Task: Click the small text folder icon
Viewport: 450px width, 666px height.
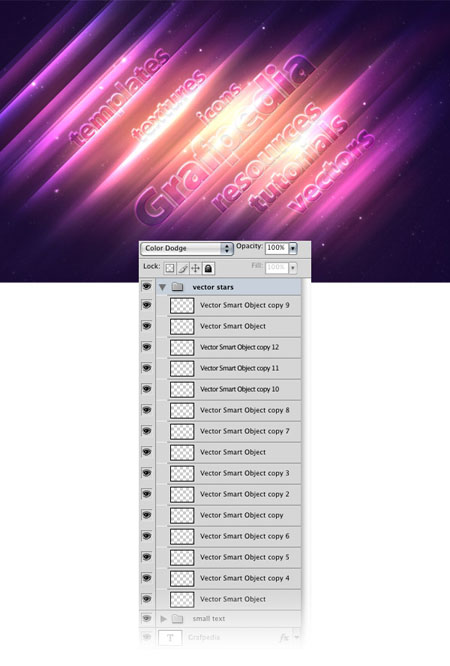Action: click(x=177, y=619)
